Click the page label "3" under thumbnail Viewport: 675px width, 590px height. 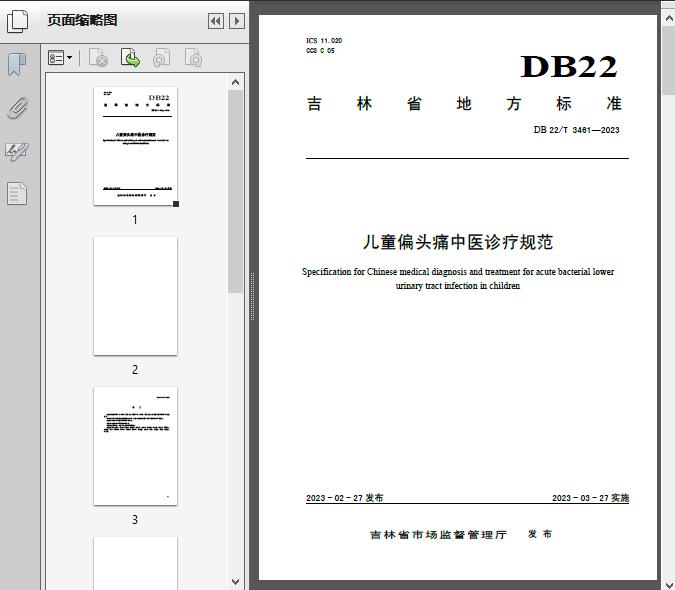pos(135,519)
